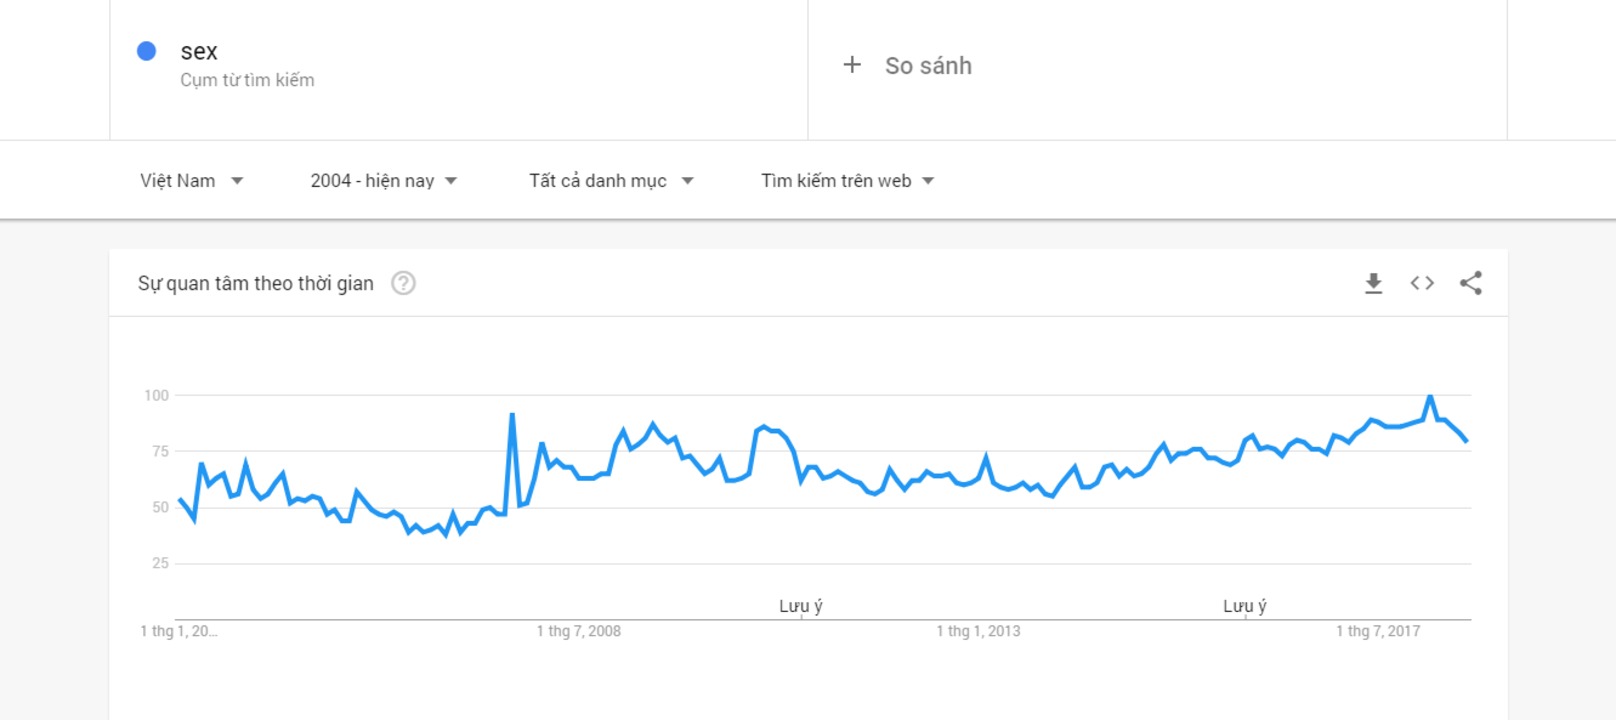
Task: Click the 1 thg 1, 2013 axis label
Action: (979, 631)
